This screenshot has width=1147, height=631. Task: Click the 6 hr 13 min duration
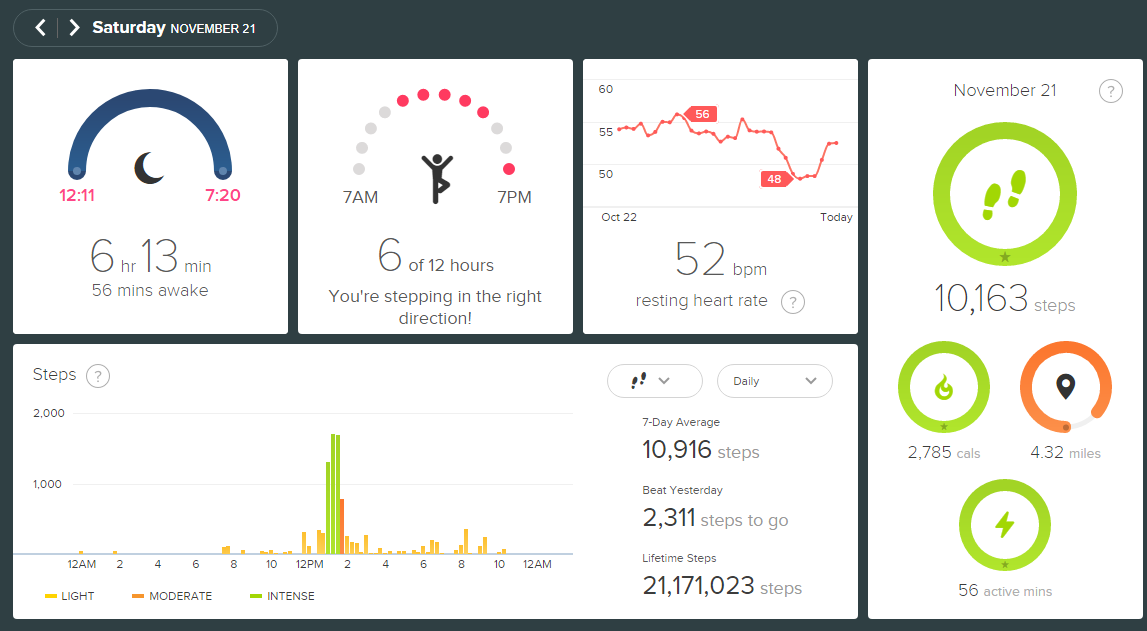point(151,256)
